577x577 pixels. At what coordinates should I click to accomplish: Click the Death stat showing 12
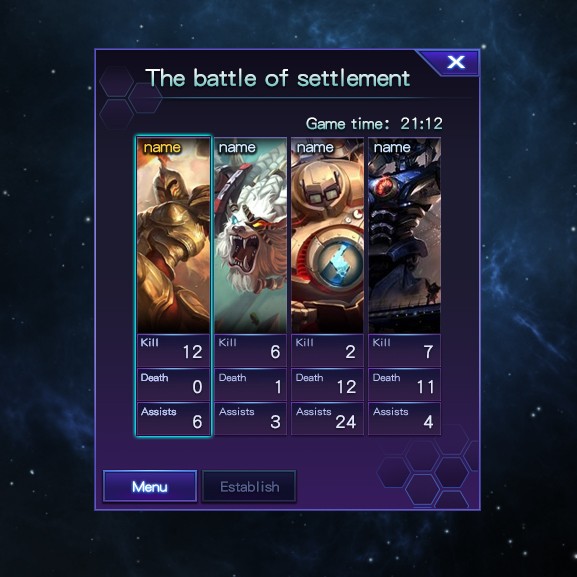(x=327, y=385)
